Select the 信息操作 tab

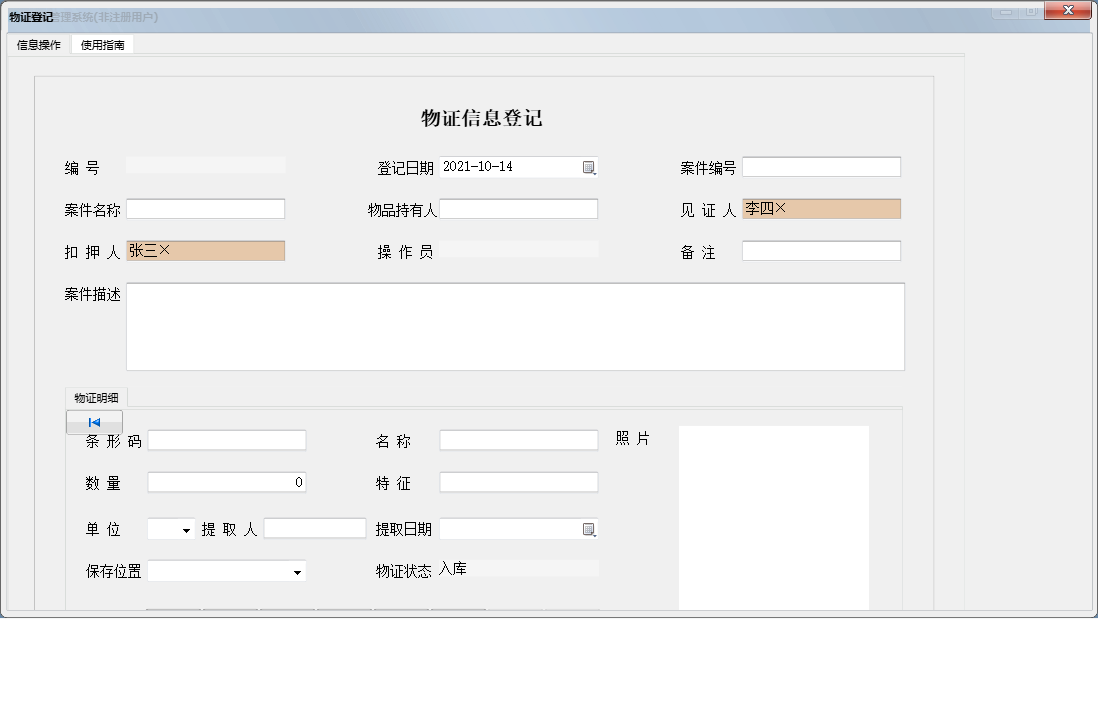click(x=36, y=44)
